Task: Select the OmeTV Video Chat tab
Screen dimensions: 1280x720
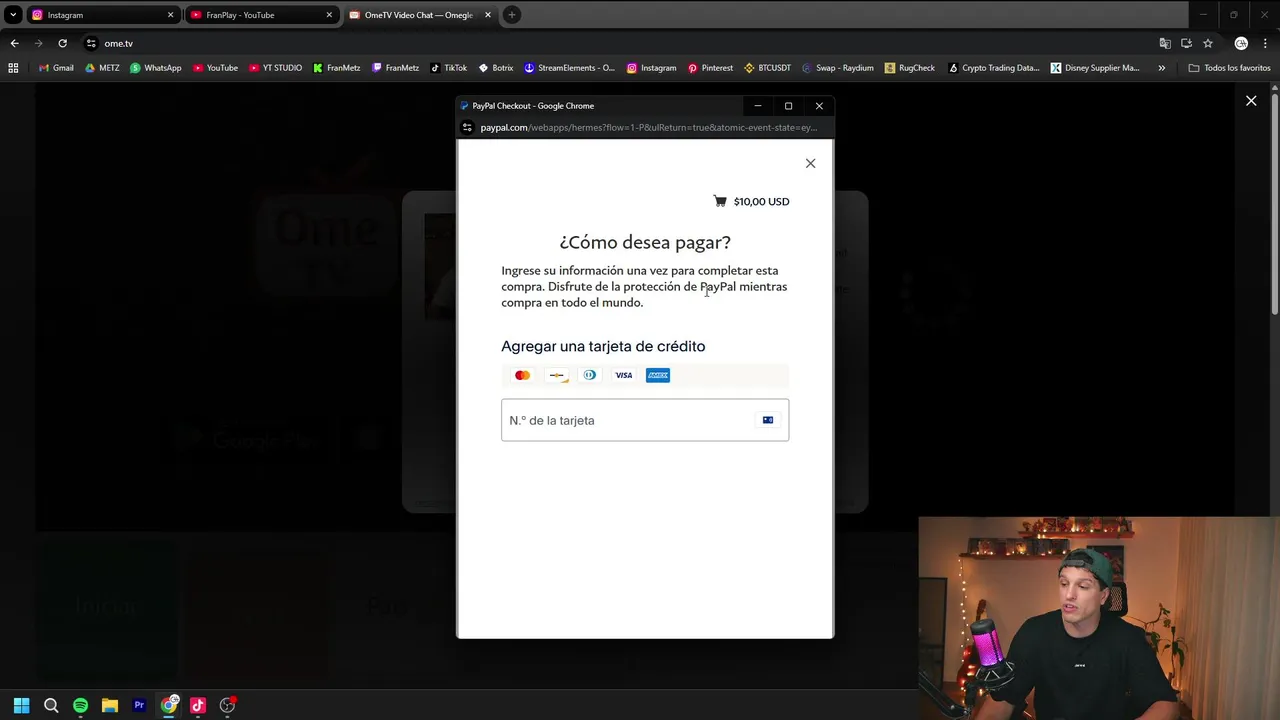Action: 420,15
